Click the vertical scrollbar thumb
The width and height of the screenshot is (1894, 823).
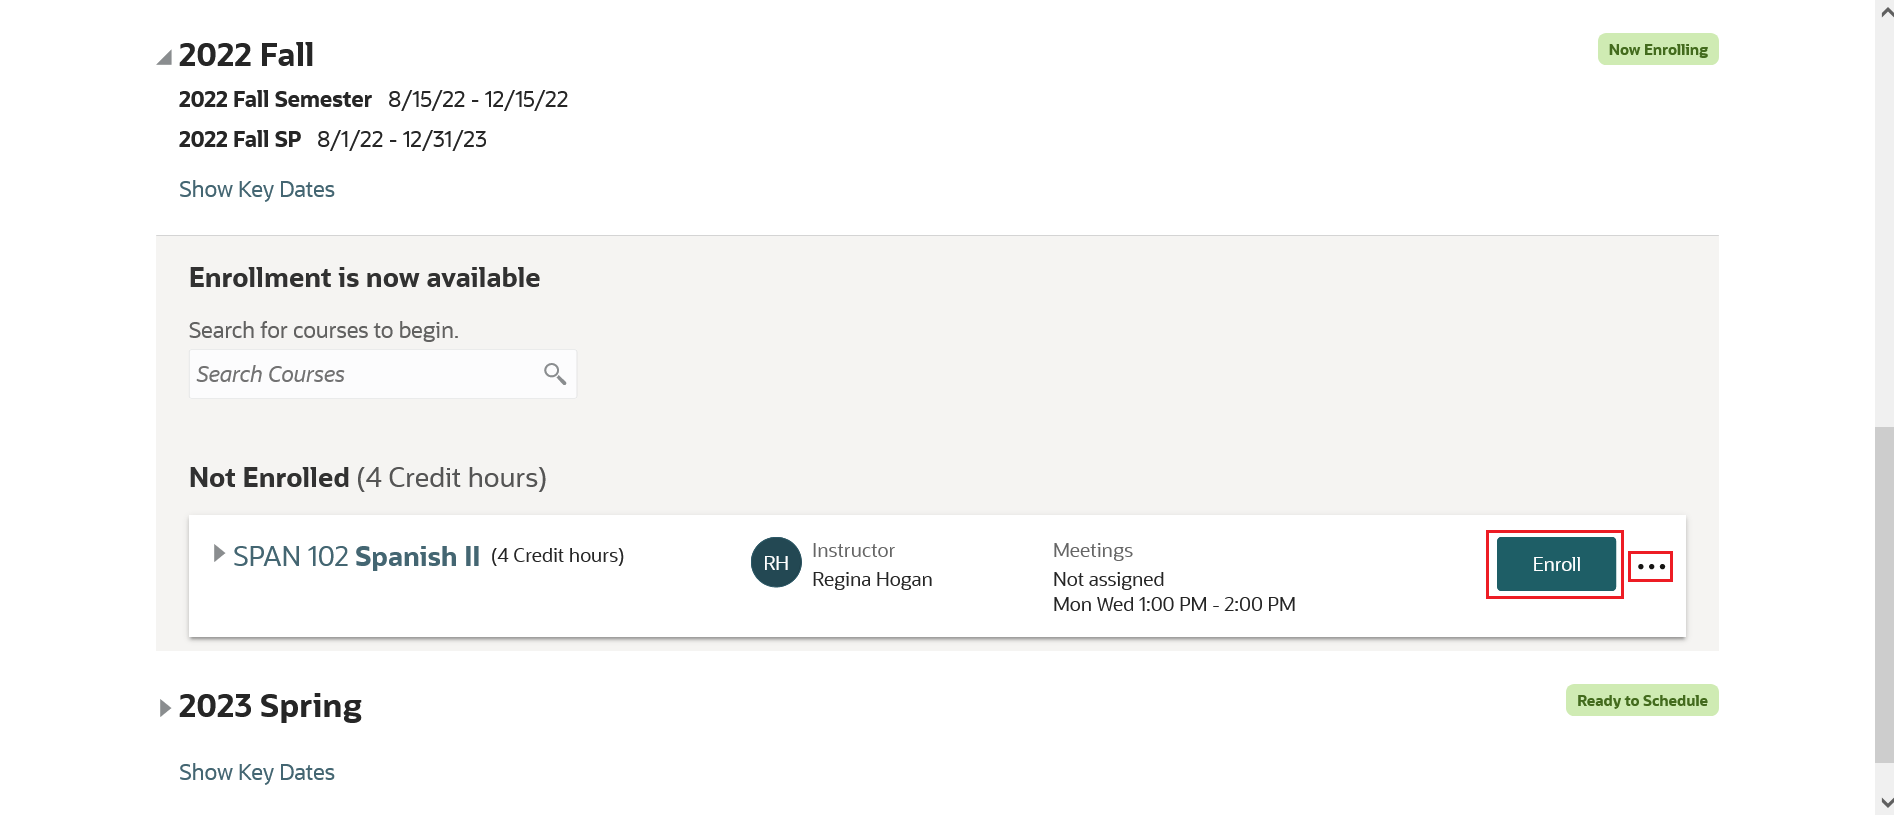tap(1885, 594)
